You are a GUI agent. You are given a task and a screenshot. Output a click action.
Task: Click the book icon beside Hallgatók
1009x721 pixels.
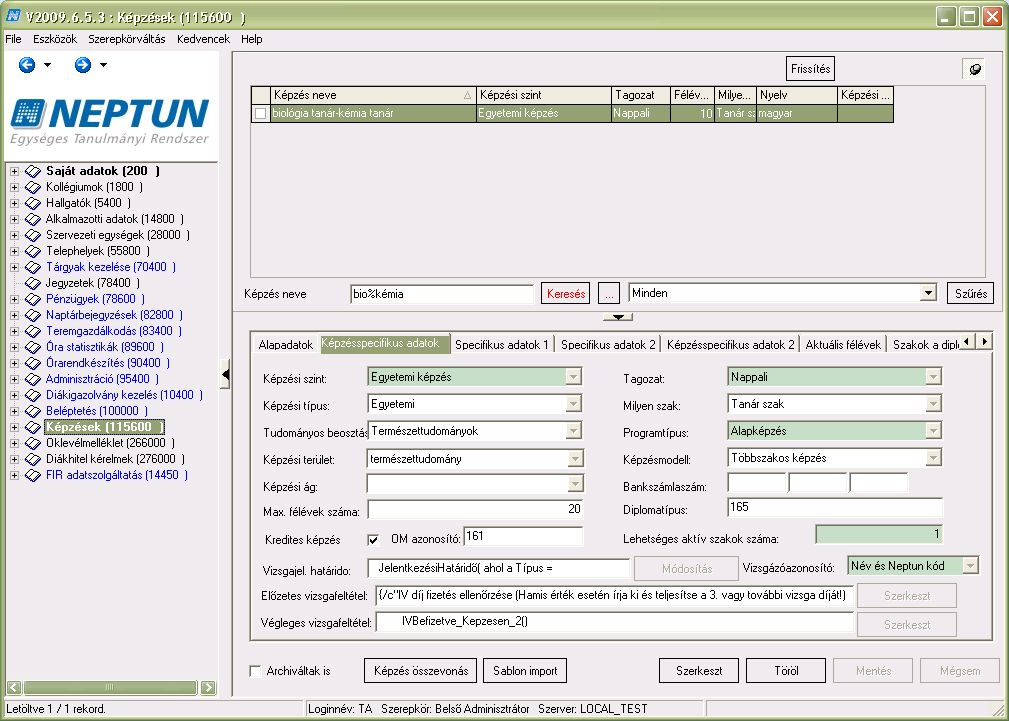33,203
